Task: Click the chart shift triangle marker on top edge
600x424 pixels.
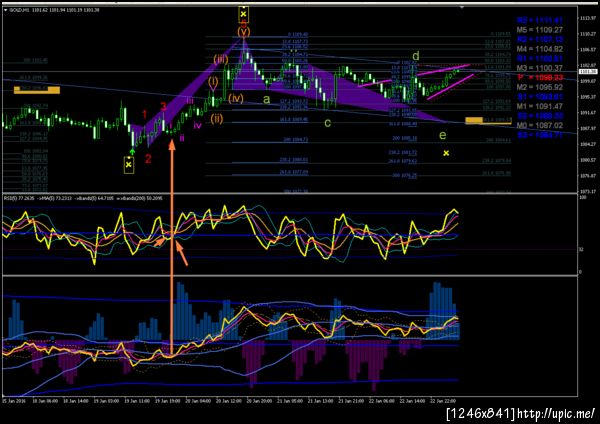Action: (462, 7)
